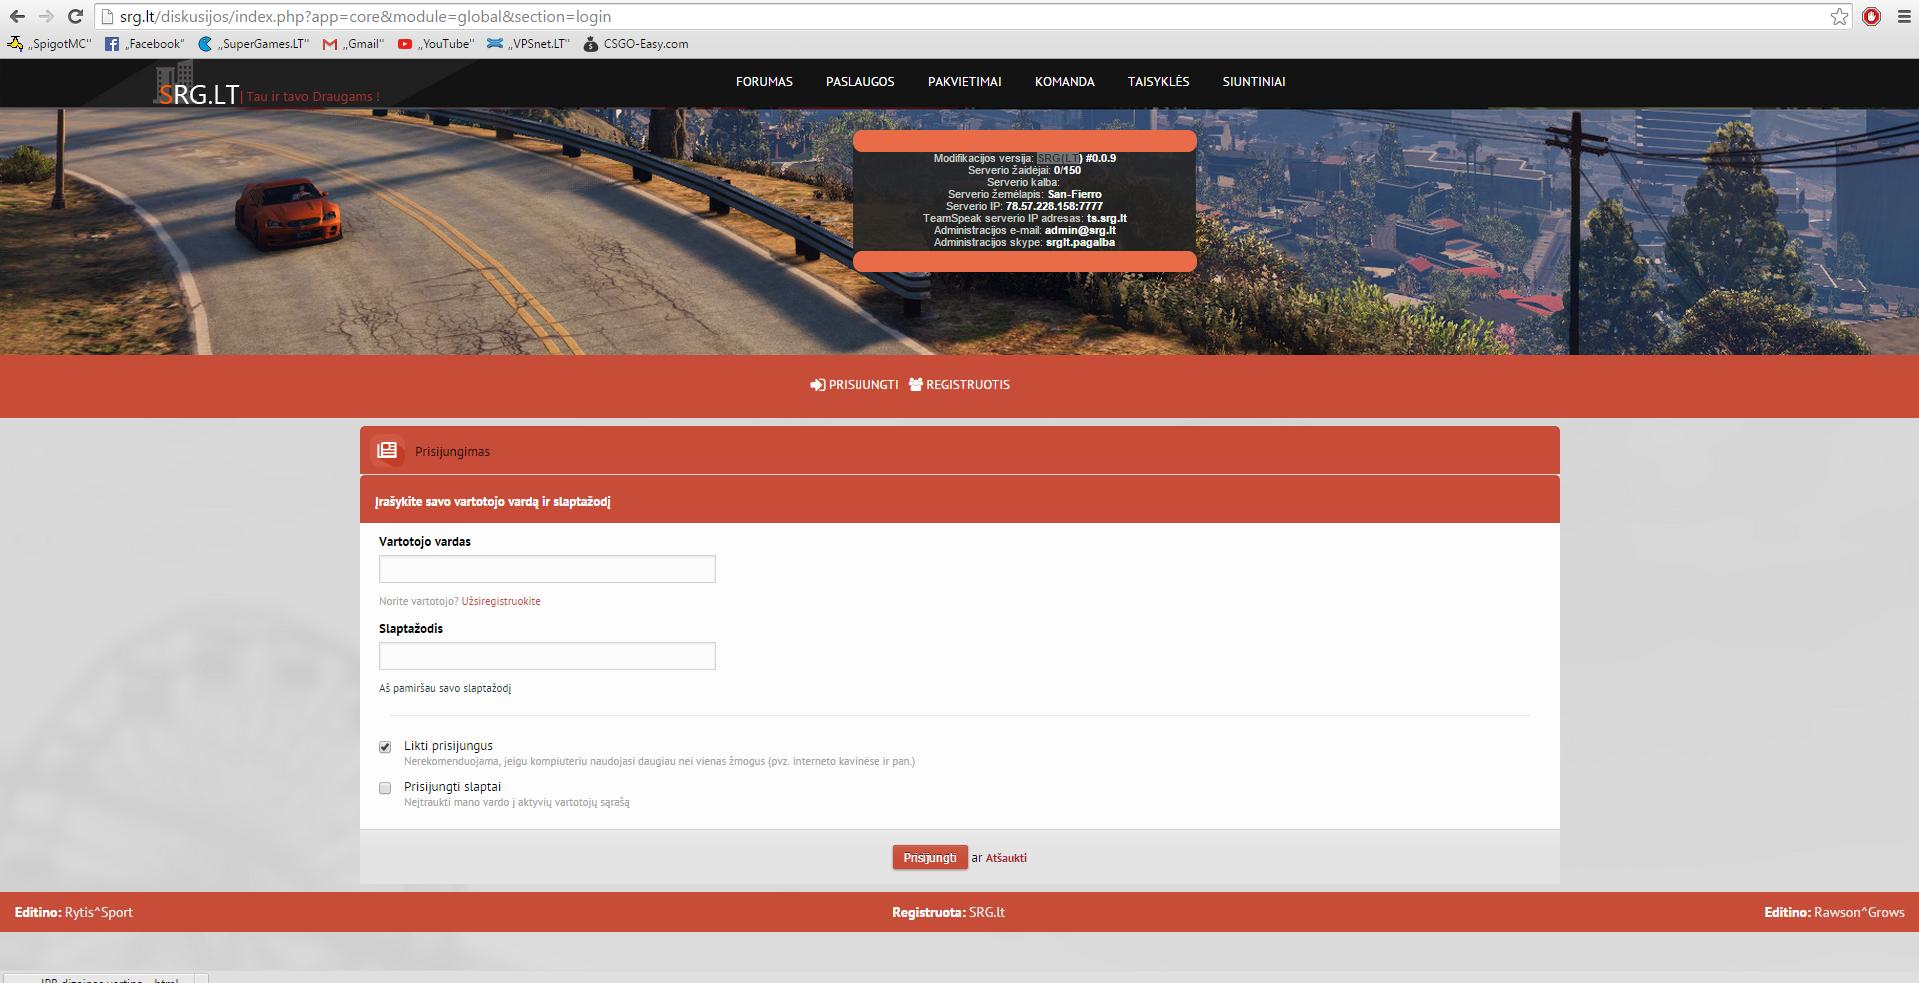
Task: Click the SRG.LT site logo
Action: [198, 85]
